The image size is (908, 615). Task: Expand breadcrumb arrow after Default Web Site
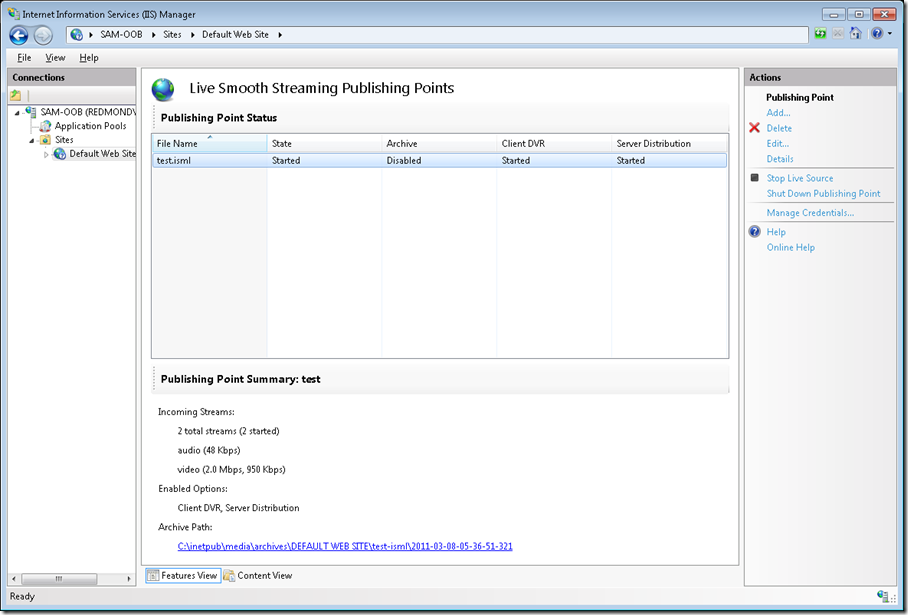[x=280, y=35]
